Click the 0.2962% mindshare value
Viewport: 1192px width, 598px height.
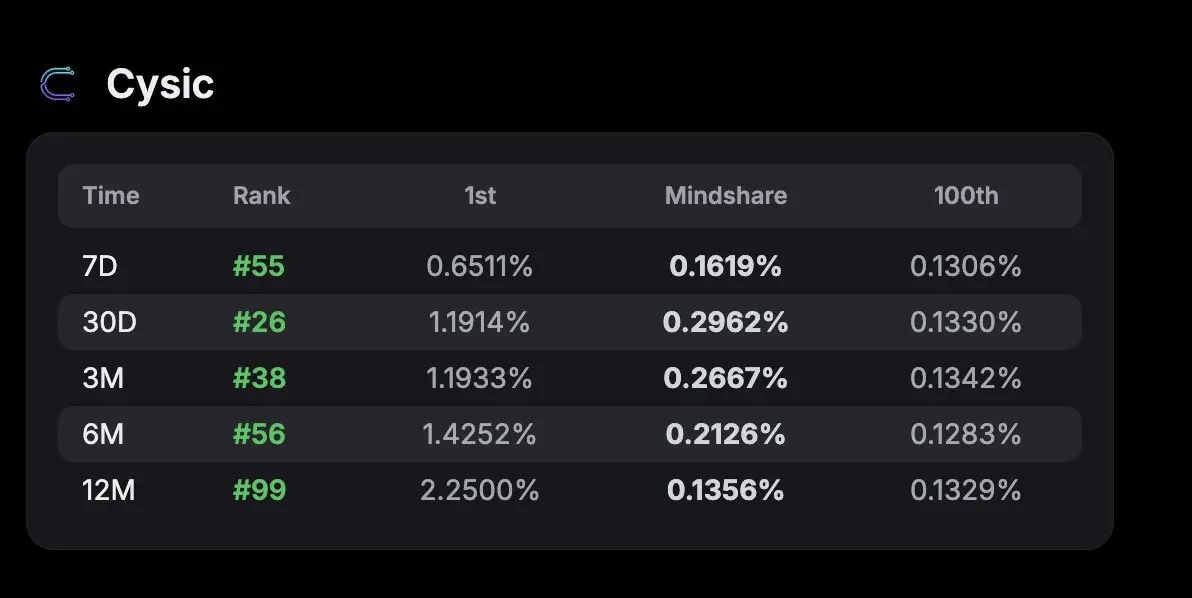(x=725, y=322)
